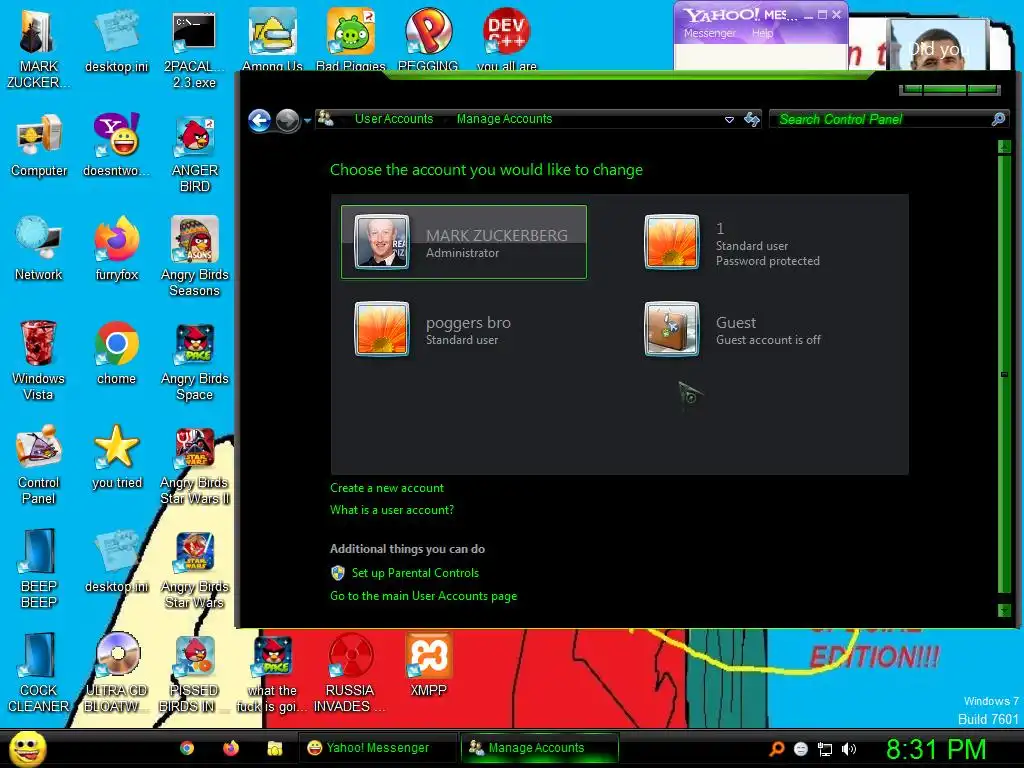The height and width of the screenshot is (768, 1024).
Task: Switch to Yahoo! Messenger taskbar button
Action: (x=377, y=748)
